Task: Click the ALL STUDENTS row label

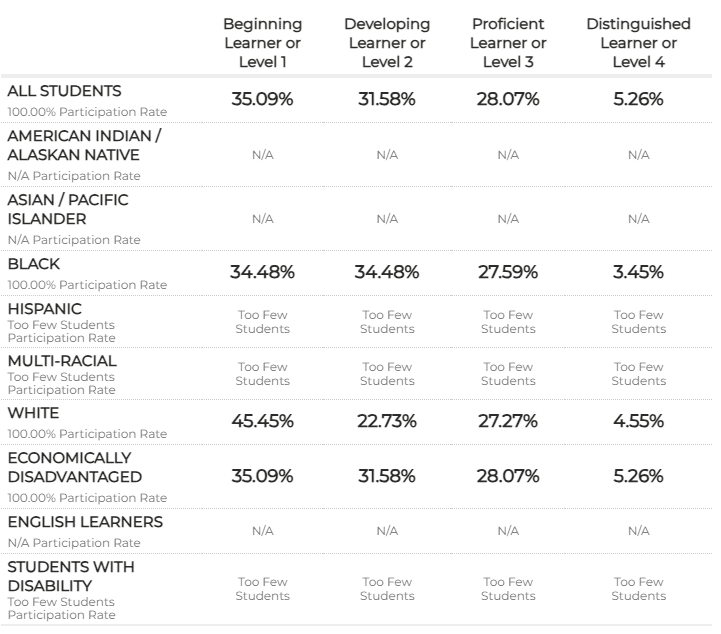Action: click(x=64, y=91)
